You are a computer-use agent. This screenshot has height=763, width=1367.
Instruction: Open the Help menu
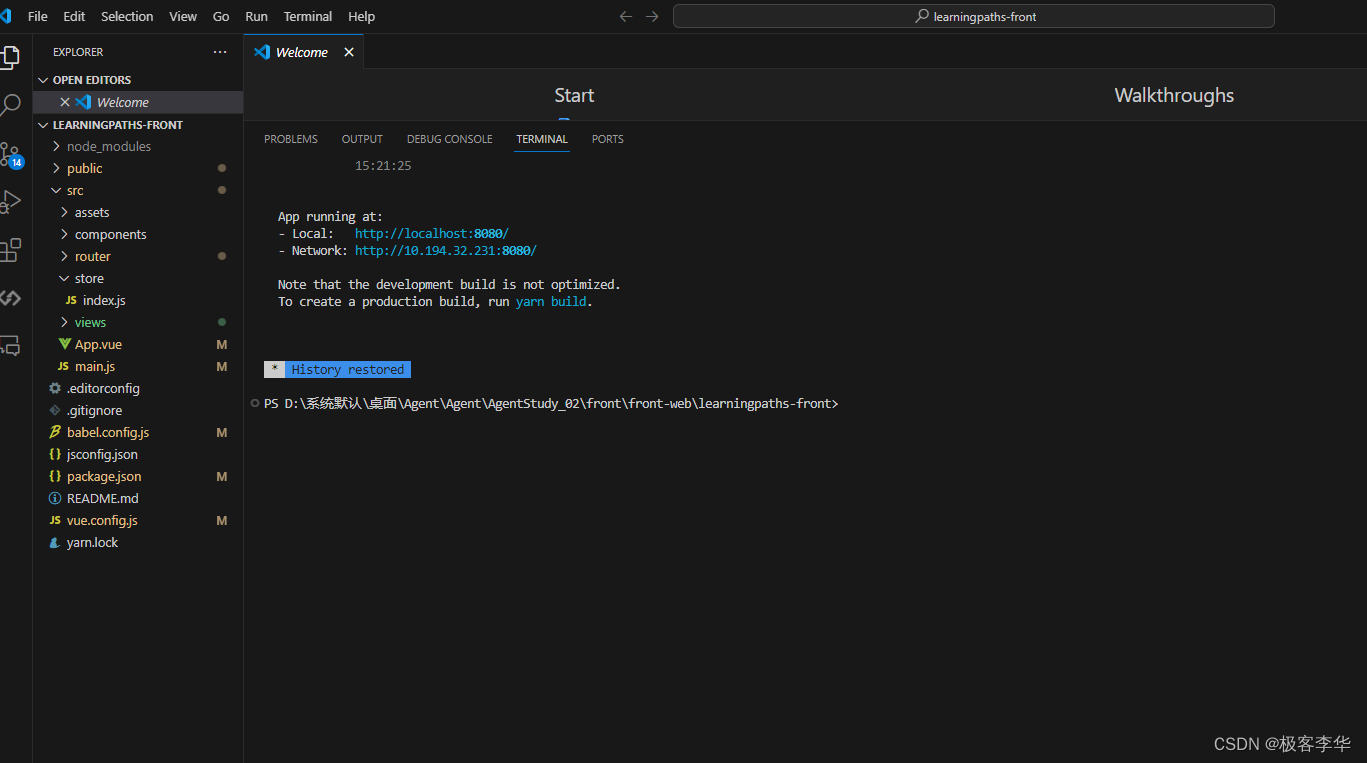(362, 16)
